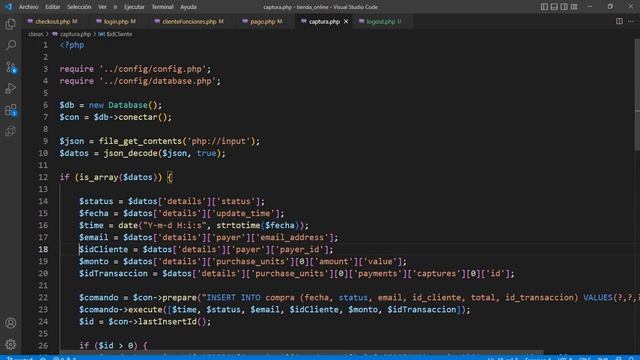
Task: Open the Run and Debug view
Action: pos(11,89)
